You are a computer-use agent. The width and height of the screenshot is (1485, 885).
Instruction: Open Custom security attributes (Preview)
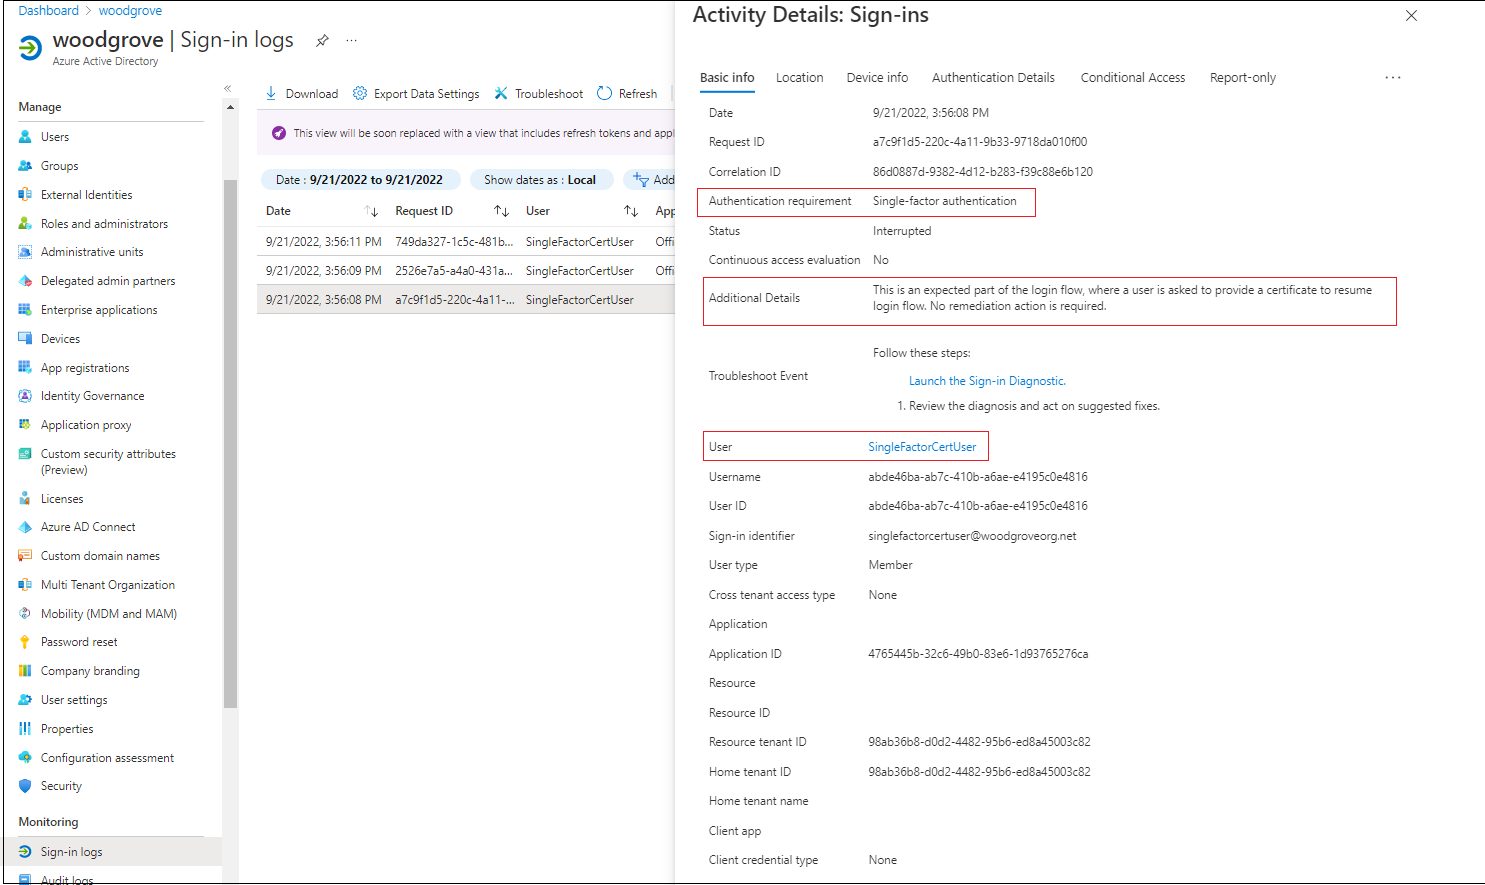point(108,462)
